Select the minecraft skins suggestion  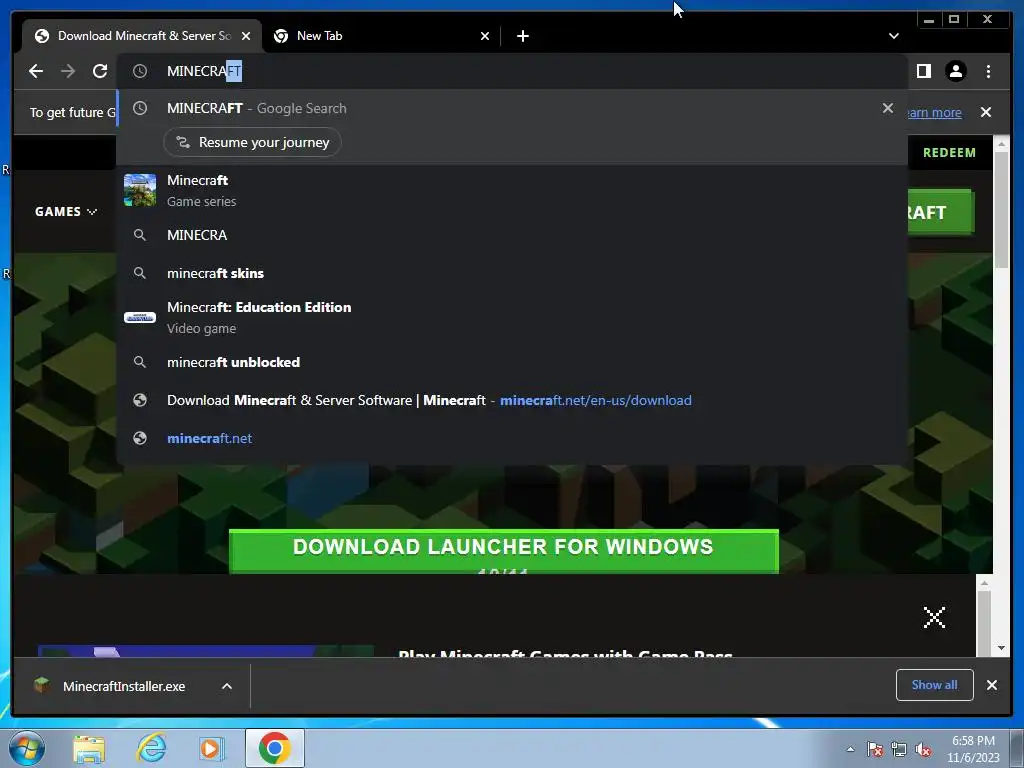512,273
